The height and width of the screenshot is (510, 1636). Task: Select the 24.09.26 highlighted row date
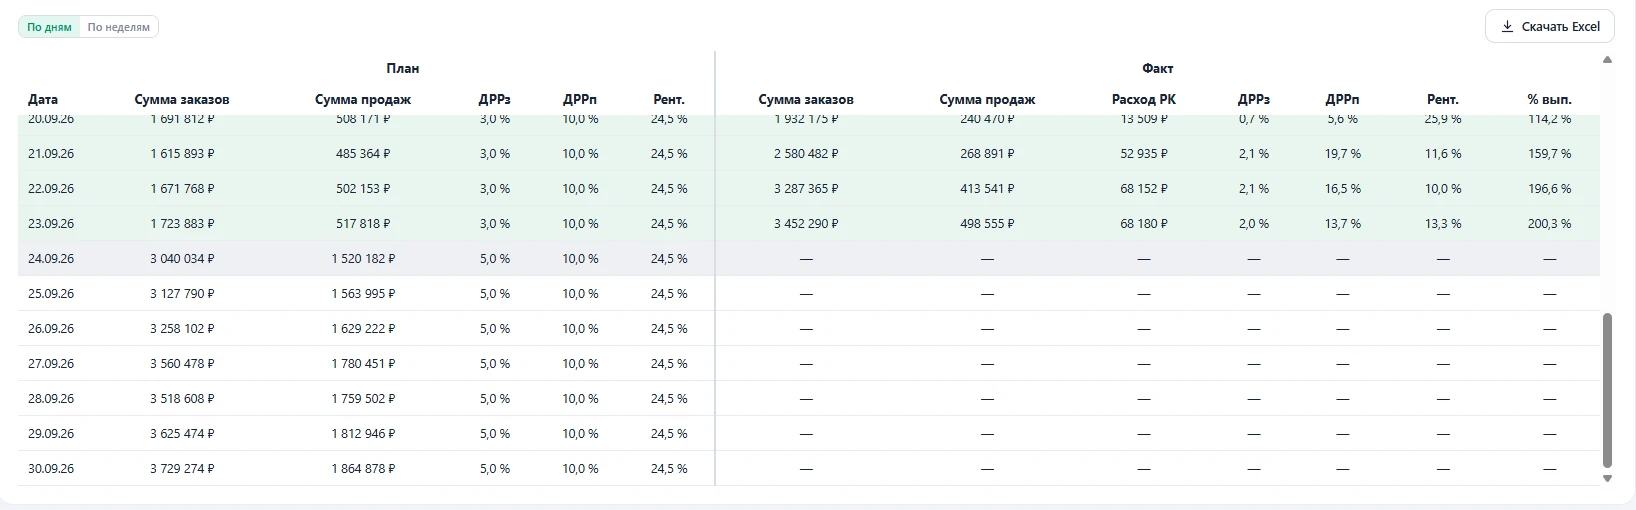pos(51,259)
